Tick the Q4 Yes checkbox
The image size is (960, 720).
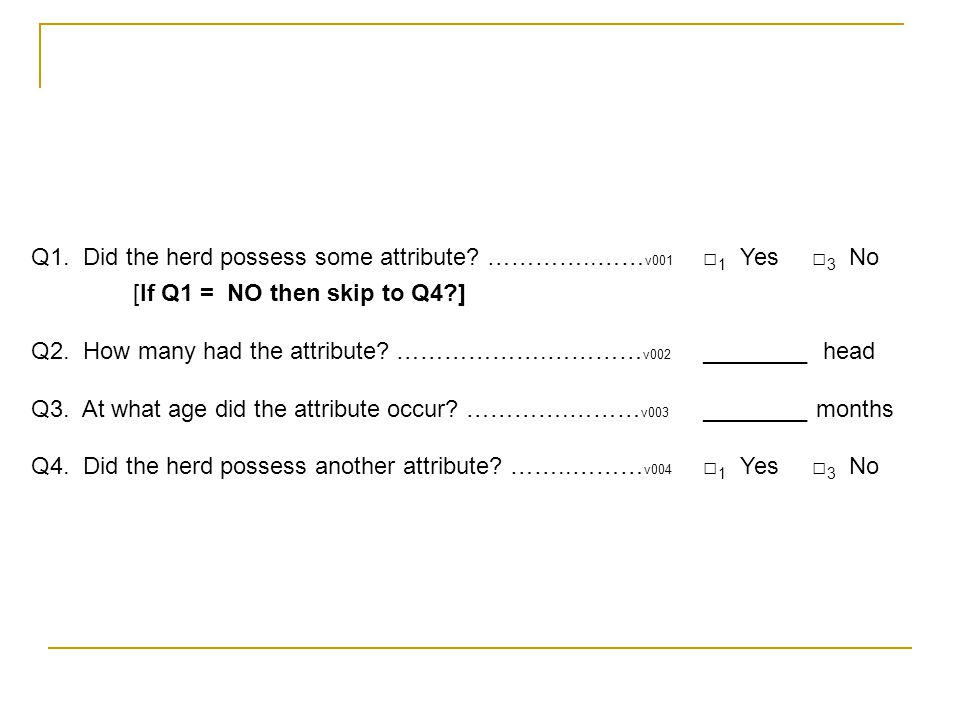point(710,469)
